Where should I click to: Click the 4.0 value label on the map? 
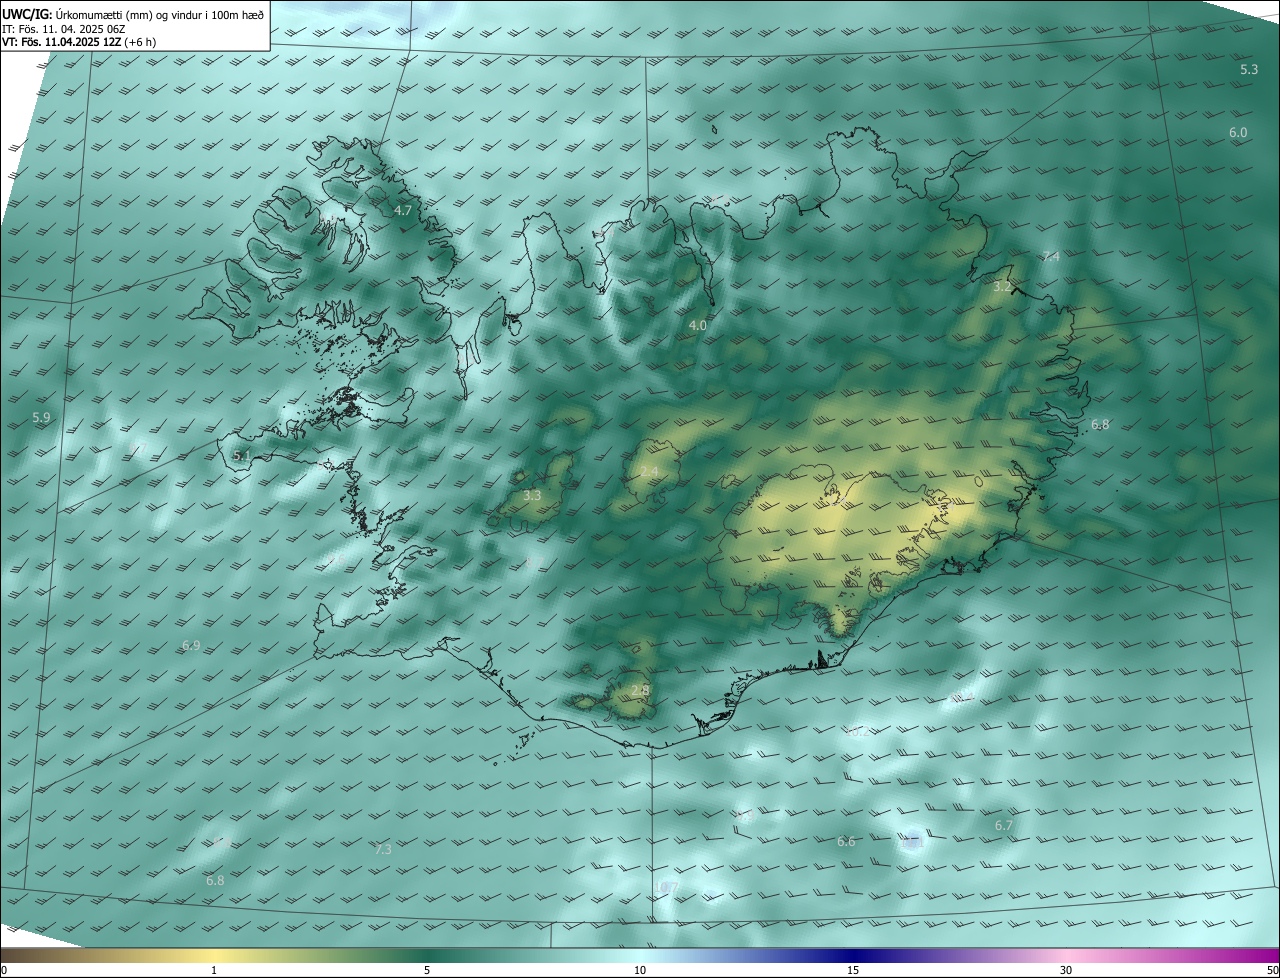tap(698, 325)
